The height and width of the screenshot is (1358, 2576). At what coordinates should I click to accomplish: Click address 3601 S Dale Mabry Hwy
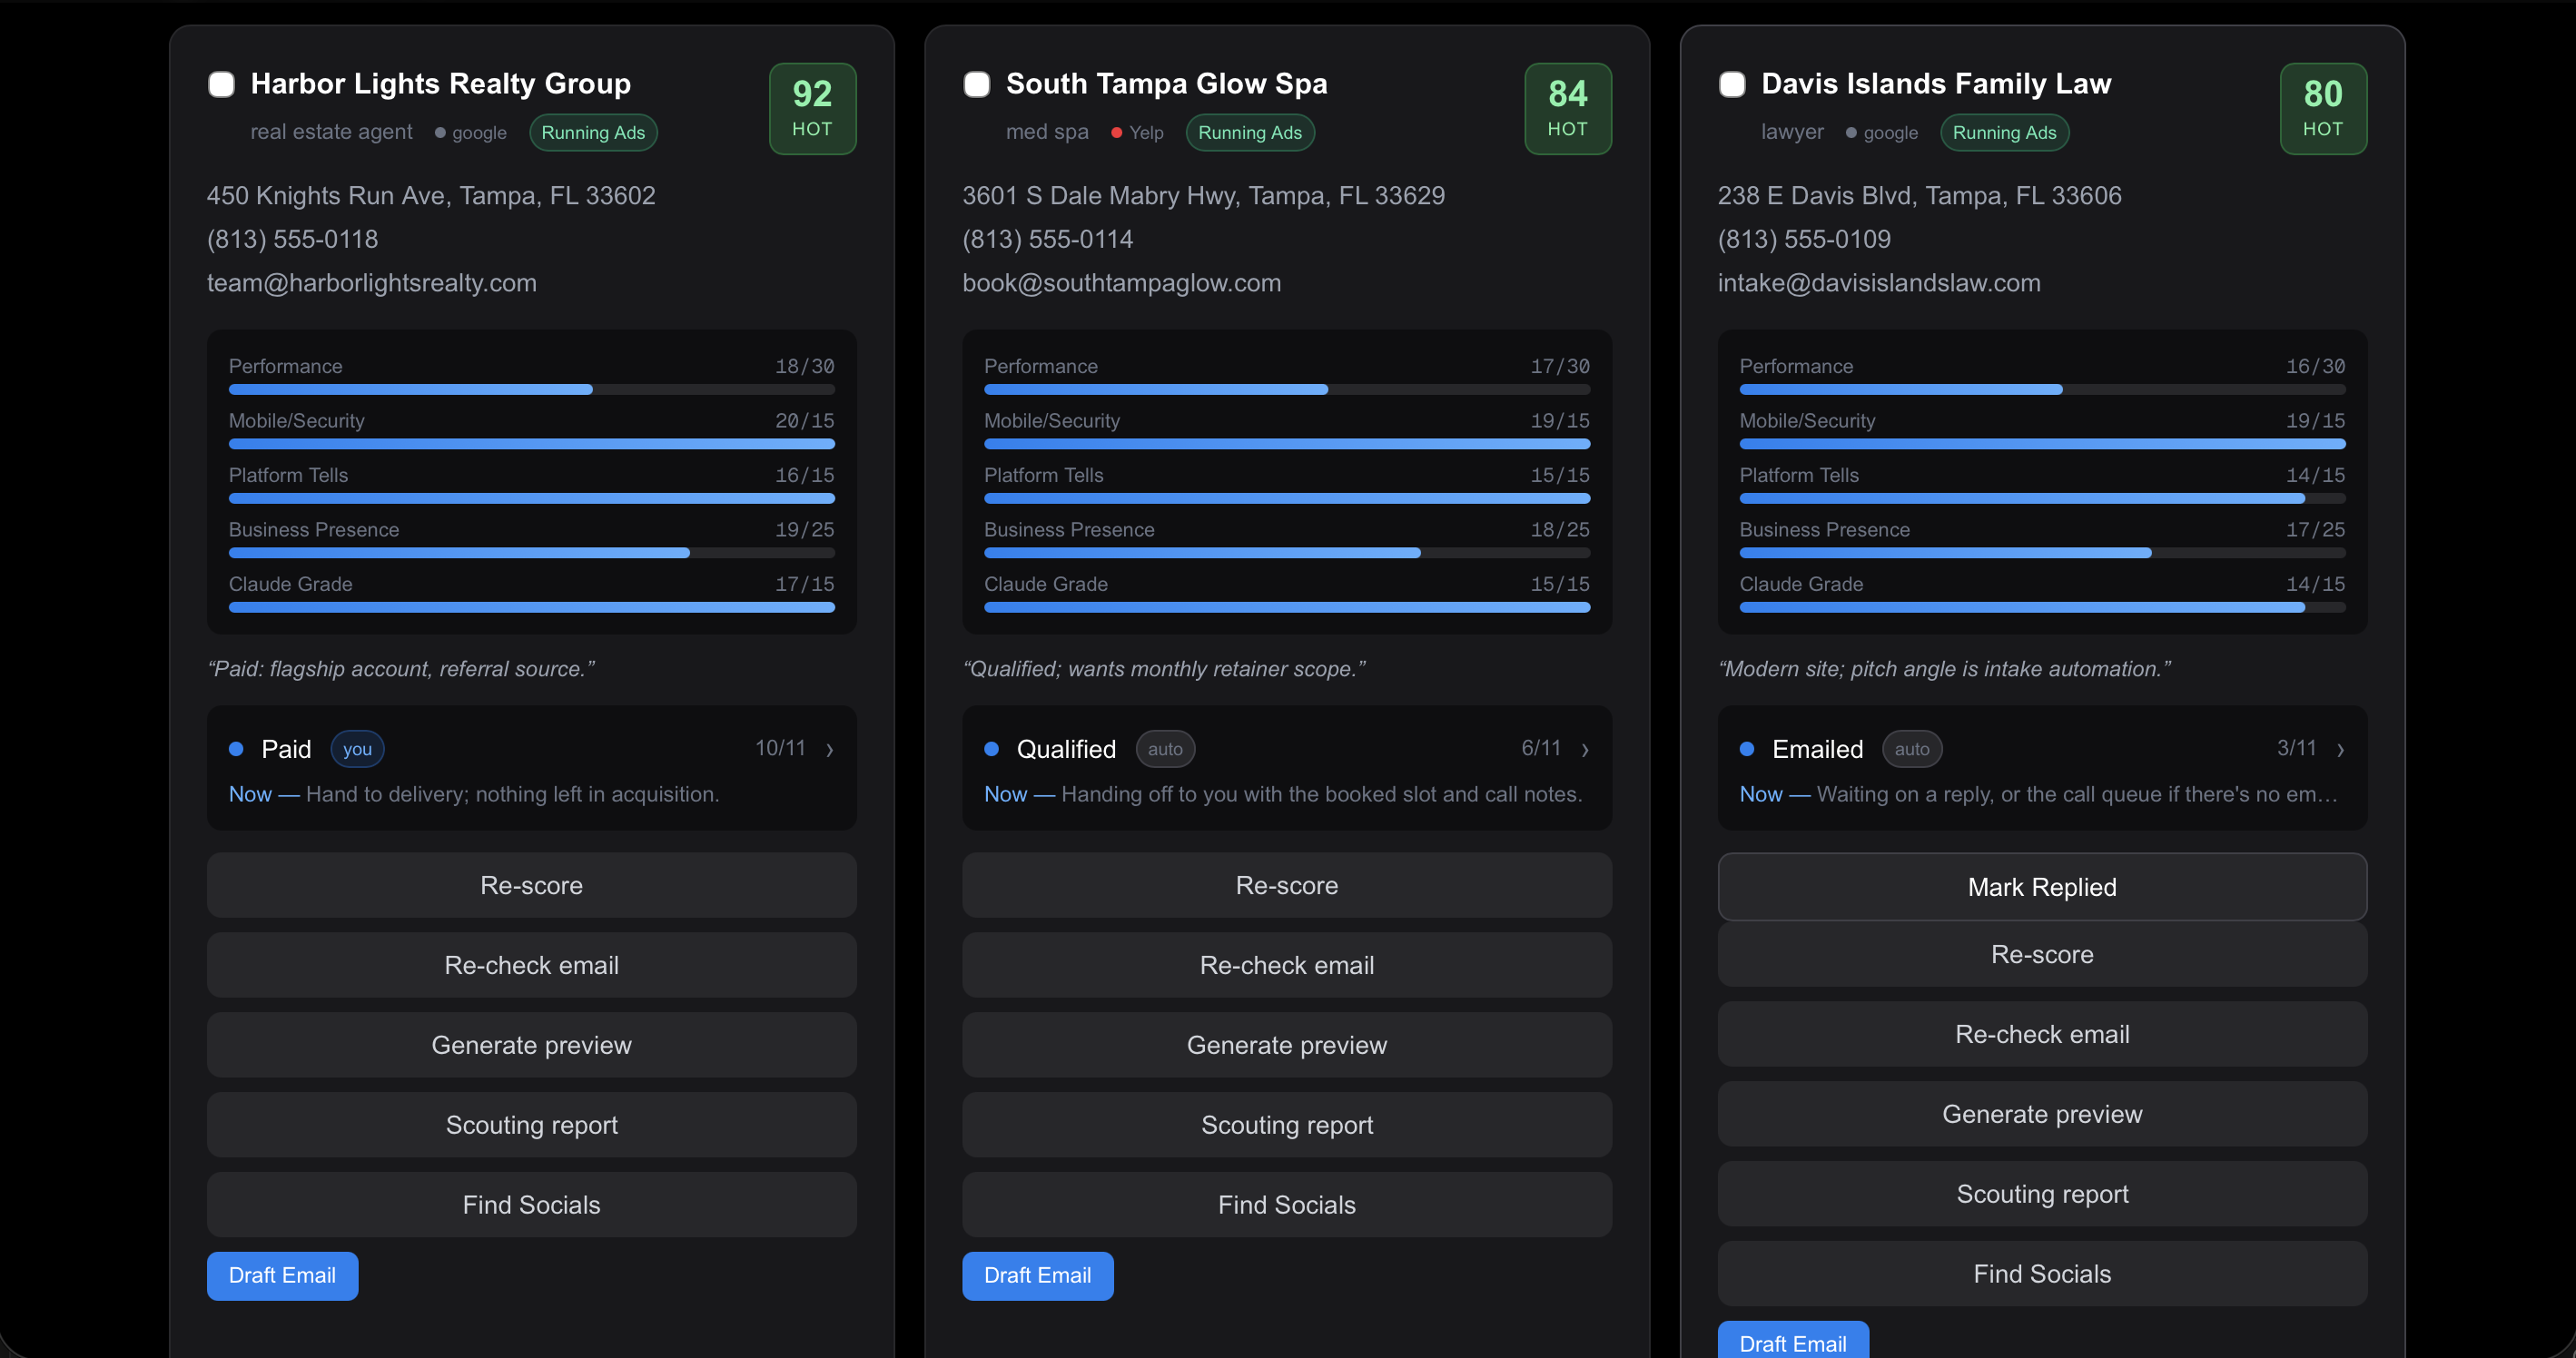point(1203,195)
